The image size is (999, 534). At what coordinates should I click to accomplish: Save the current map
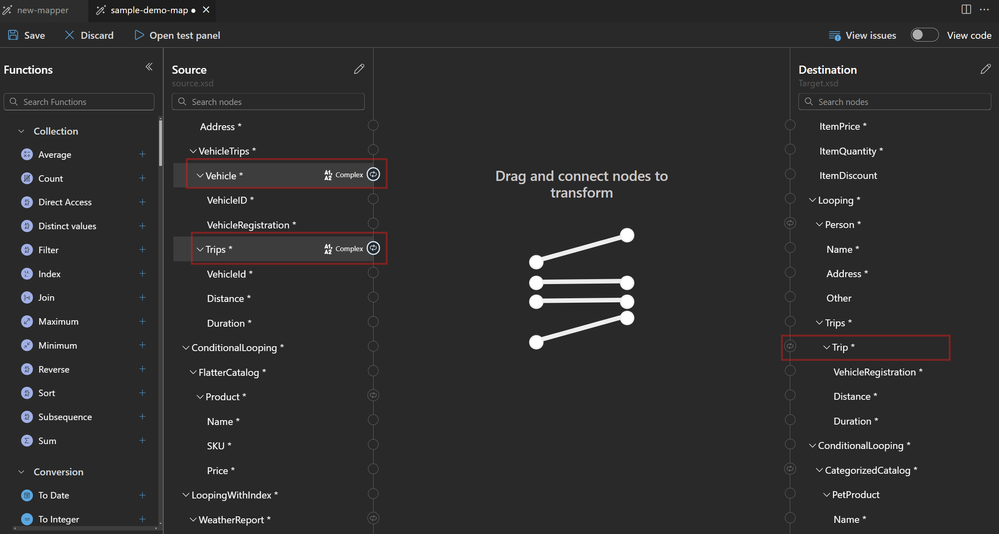pyautogui.click(x=26, y=35)
